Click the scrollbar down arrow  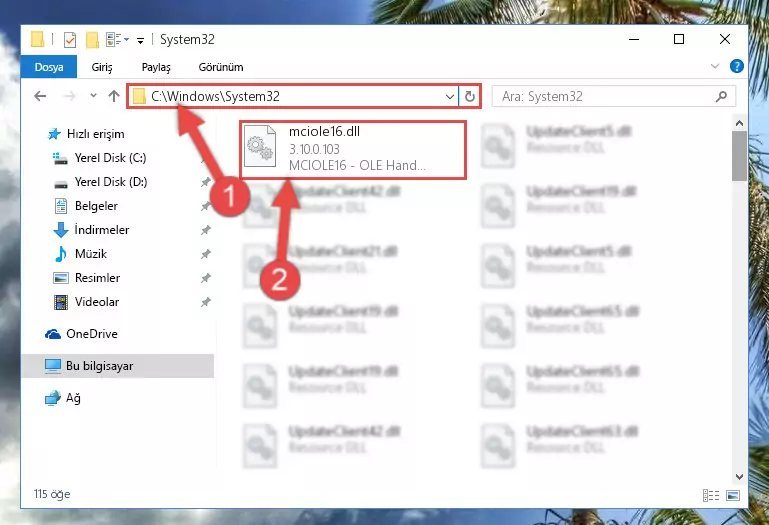tap(740, 476)
